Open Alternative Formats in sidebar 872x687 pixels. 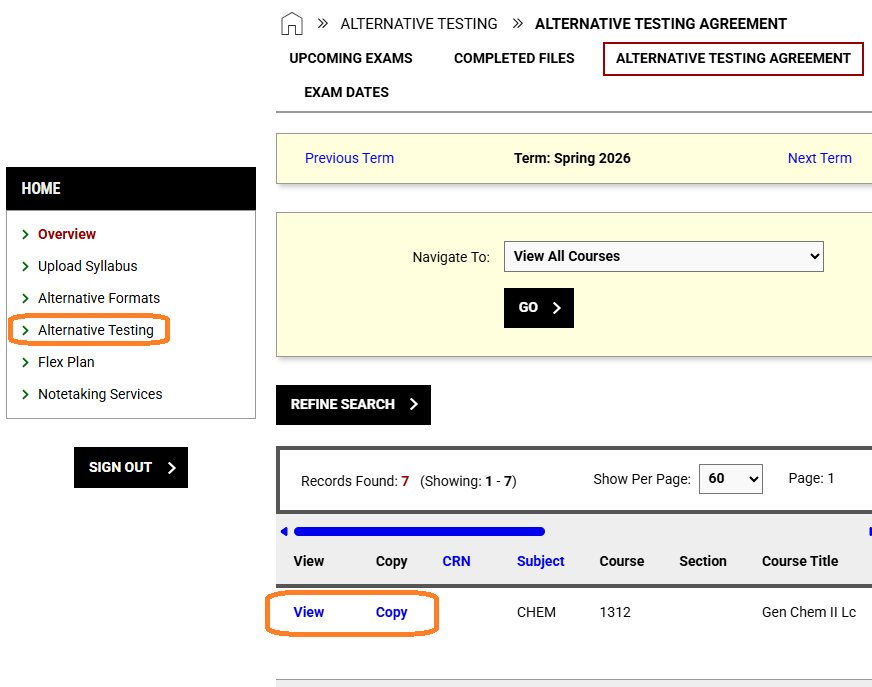[x=98, y=298]
